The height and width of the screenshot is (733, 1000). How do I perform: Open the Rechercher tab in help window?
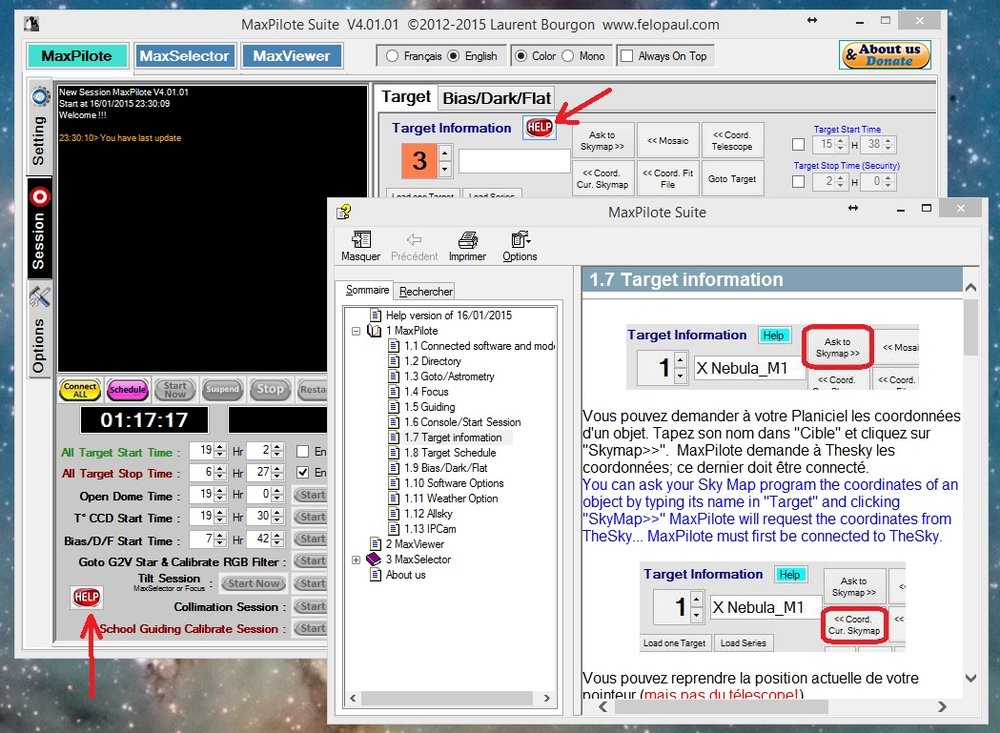coord(425,292)
